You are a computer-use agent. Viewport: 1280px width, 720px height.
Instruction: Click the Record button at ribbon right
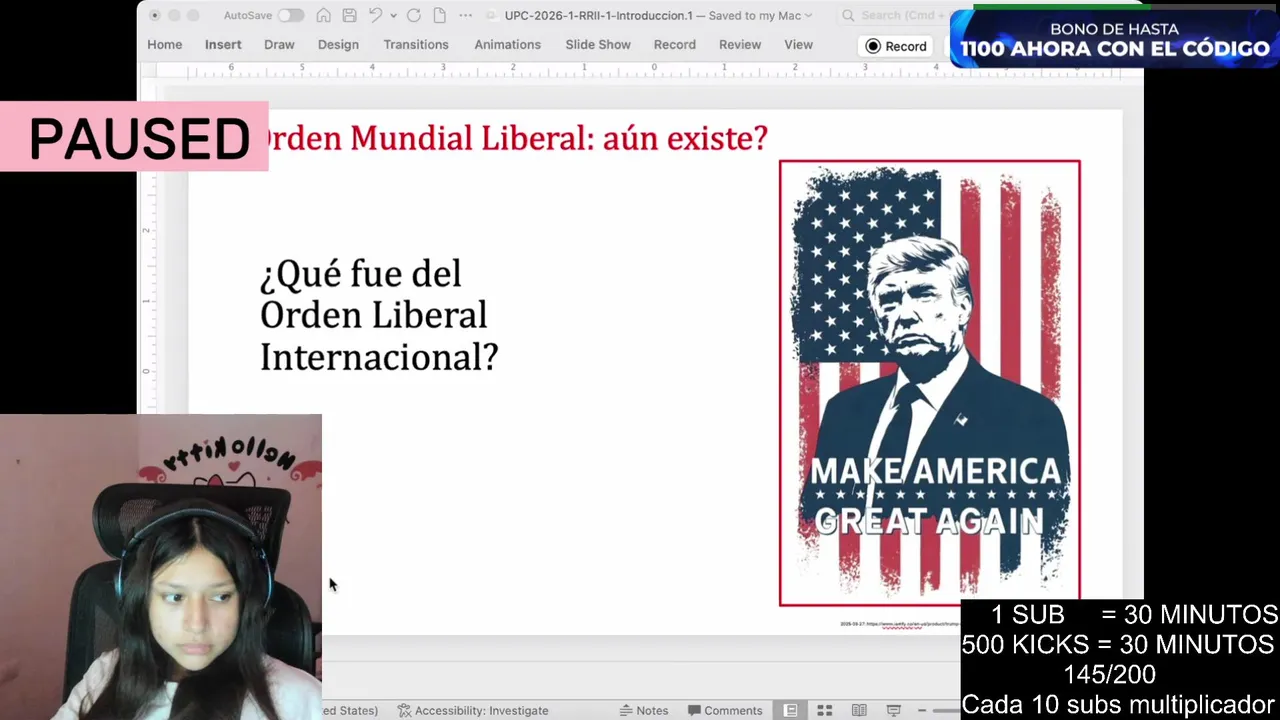(x=896, y=46)
